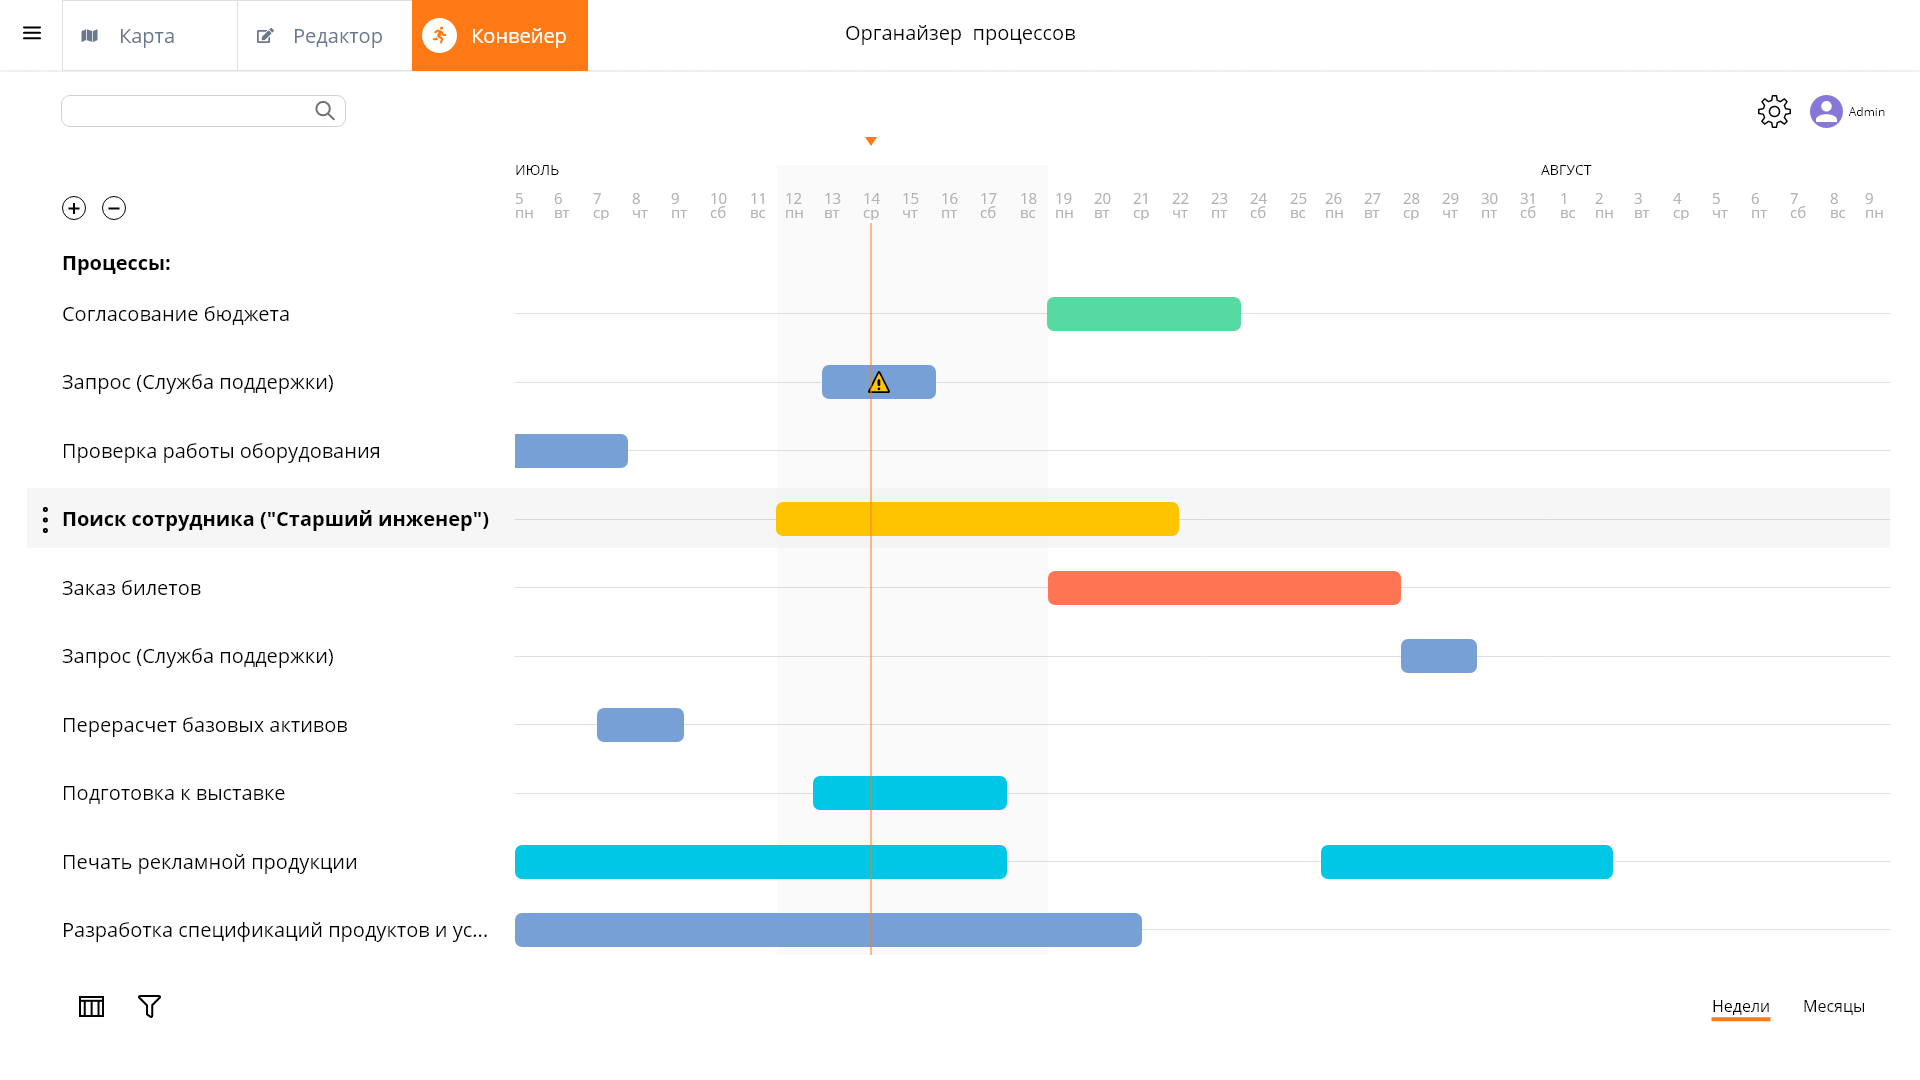1920x1080 pixels.
Task: Select the green Согласование бюджета bar
Action: point(1143,314)
